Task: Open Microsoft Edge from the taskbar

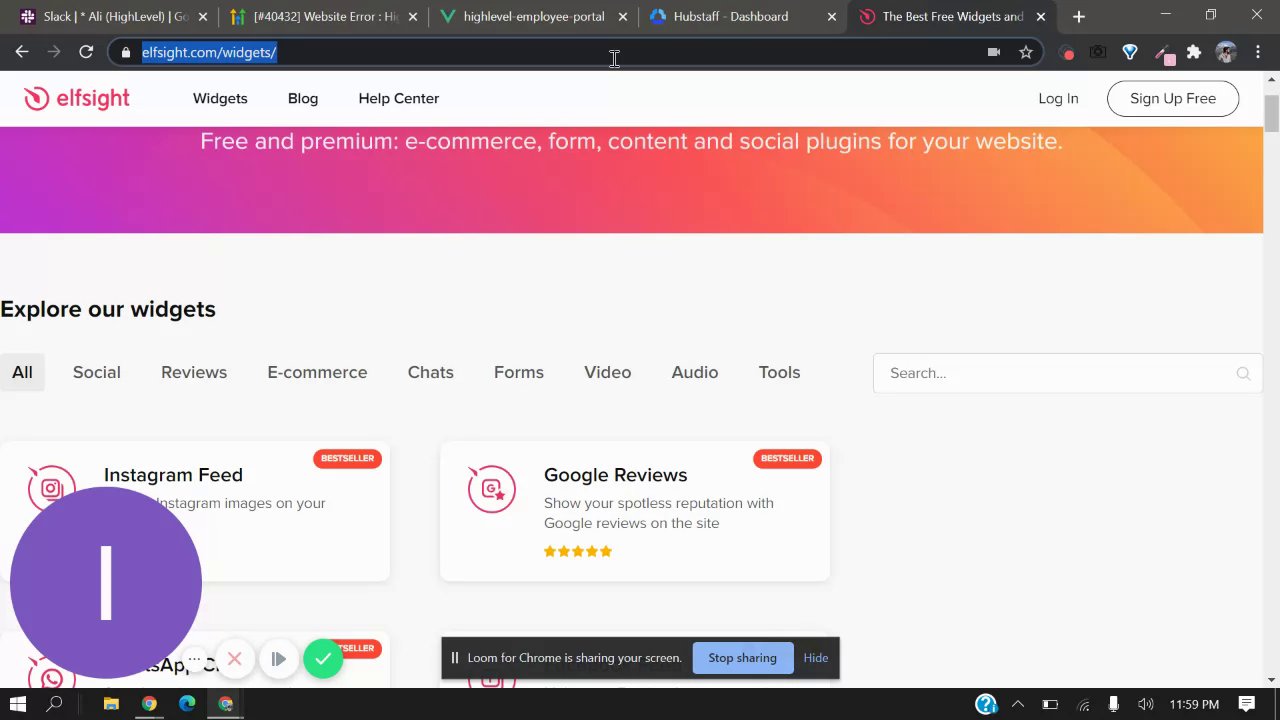Action: point(187,704)
